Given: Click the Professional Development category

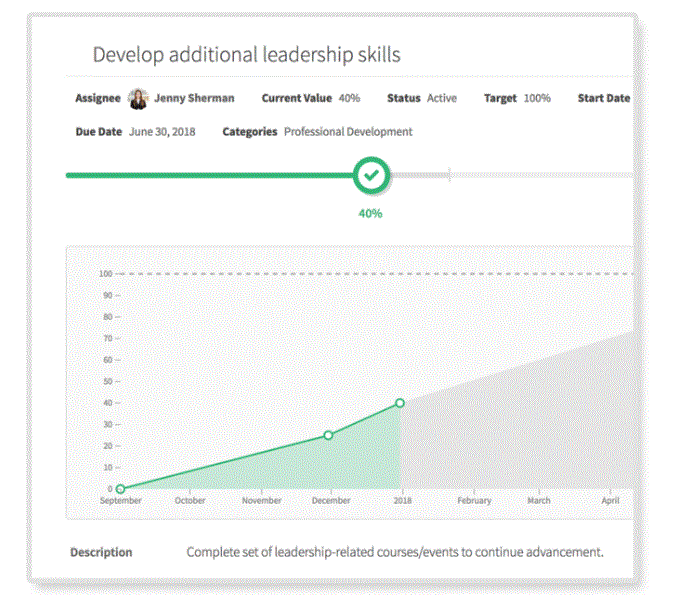Looking at the screenshot, I should click(348, 131).
